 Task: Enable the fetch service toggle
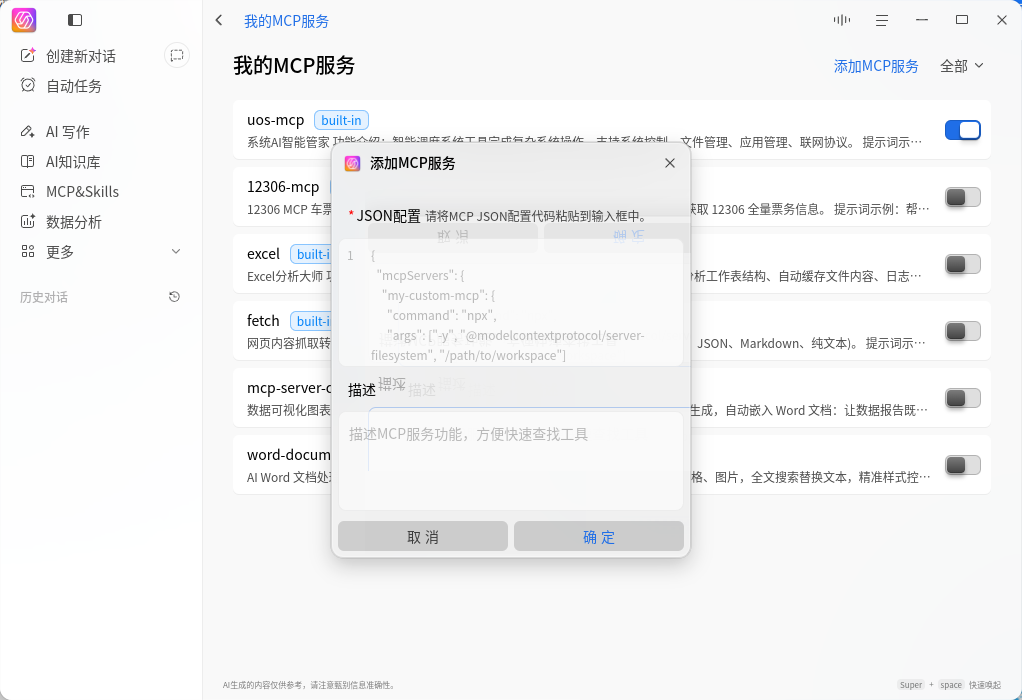point(963,331)
